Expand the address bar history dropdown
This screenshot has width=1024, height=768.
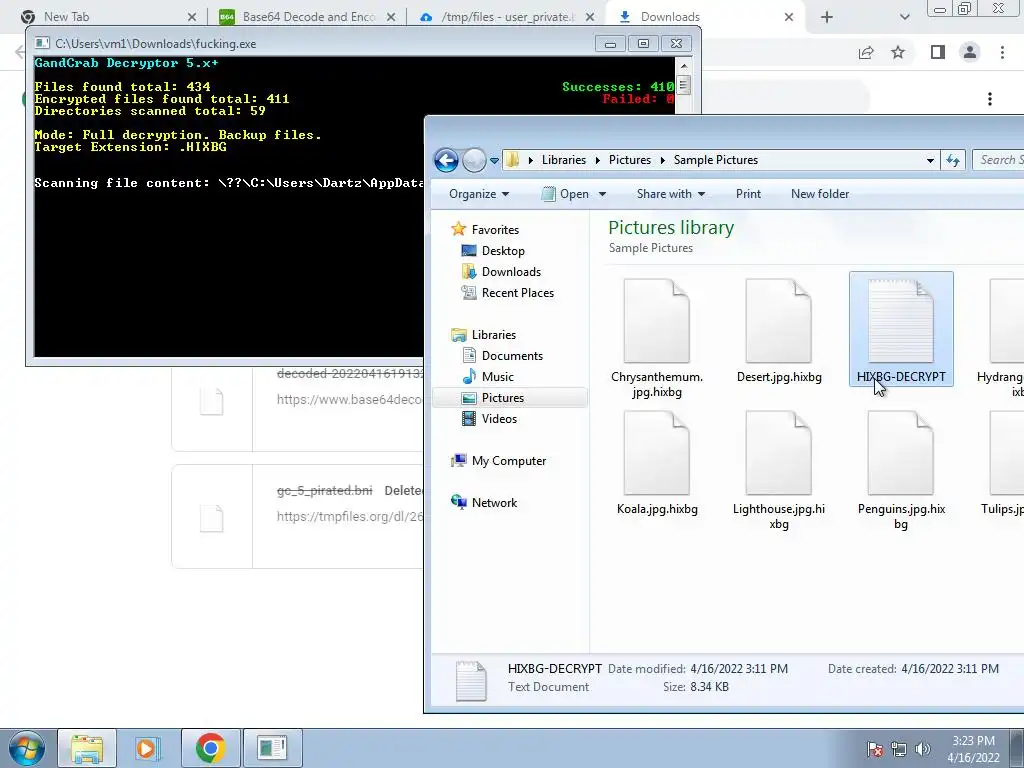(930, 161)
